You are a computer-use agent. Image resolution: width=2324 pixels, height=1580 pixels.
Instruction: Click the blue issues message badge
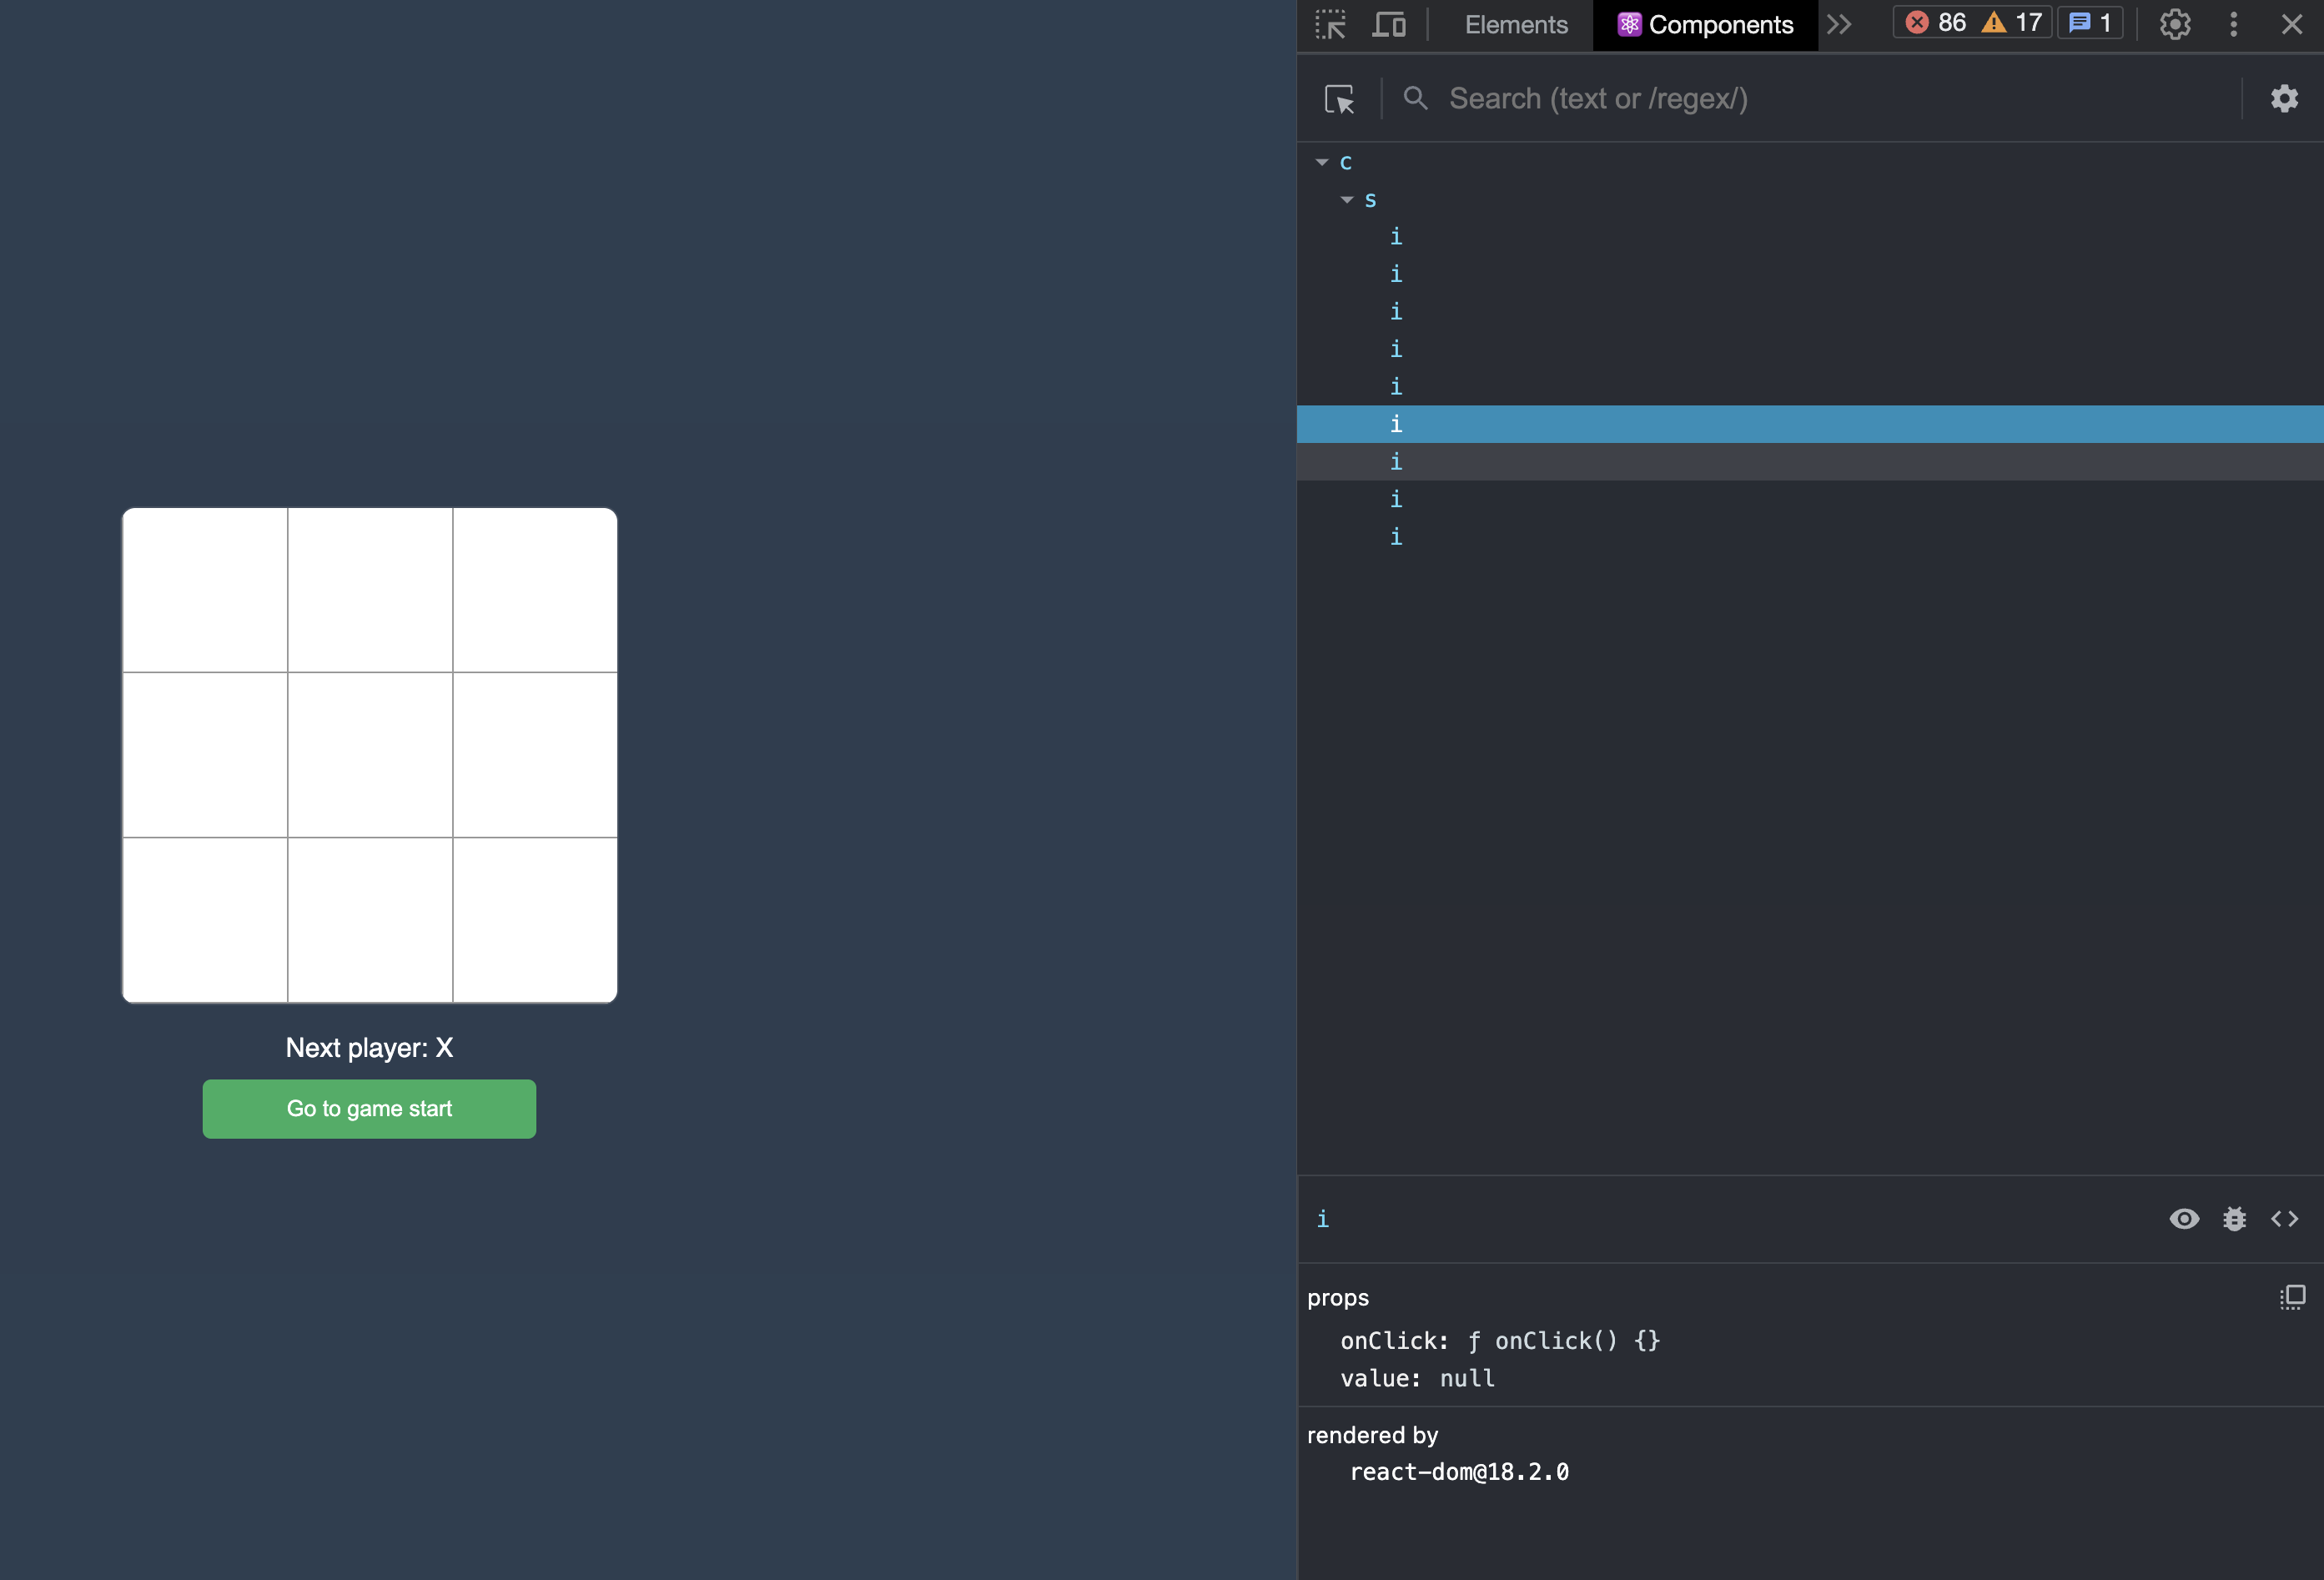2090,23
